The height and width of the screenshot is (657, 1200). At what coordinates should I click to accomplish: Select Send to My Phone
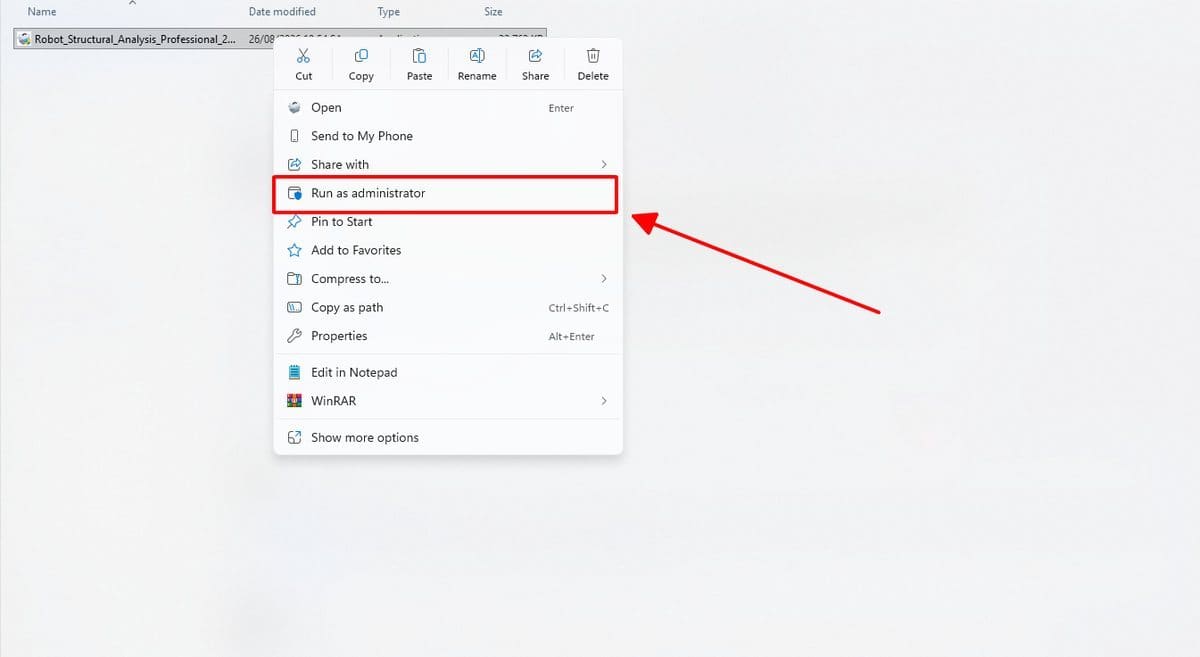point(448,136)
